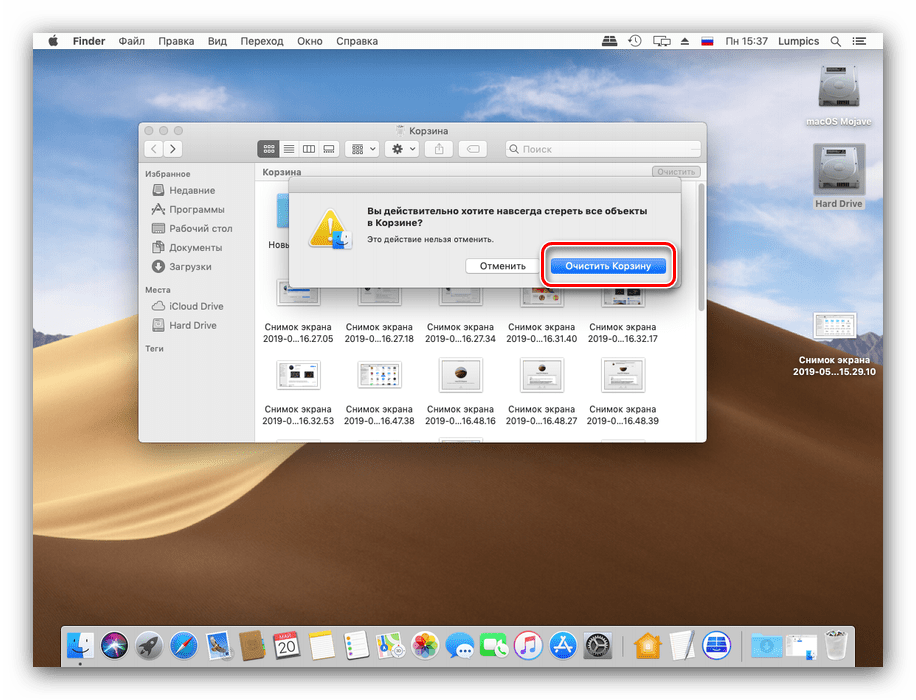Open the Переход menu

pos(261,41)
